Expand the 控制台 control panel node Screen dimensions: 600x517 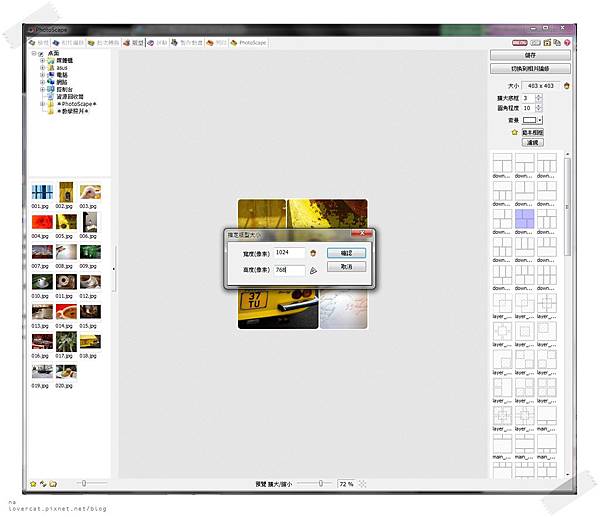pyautogui.click(x=42, y=89)
